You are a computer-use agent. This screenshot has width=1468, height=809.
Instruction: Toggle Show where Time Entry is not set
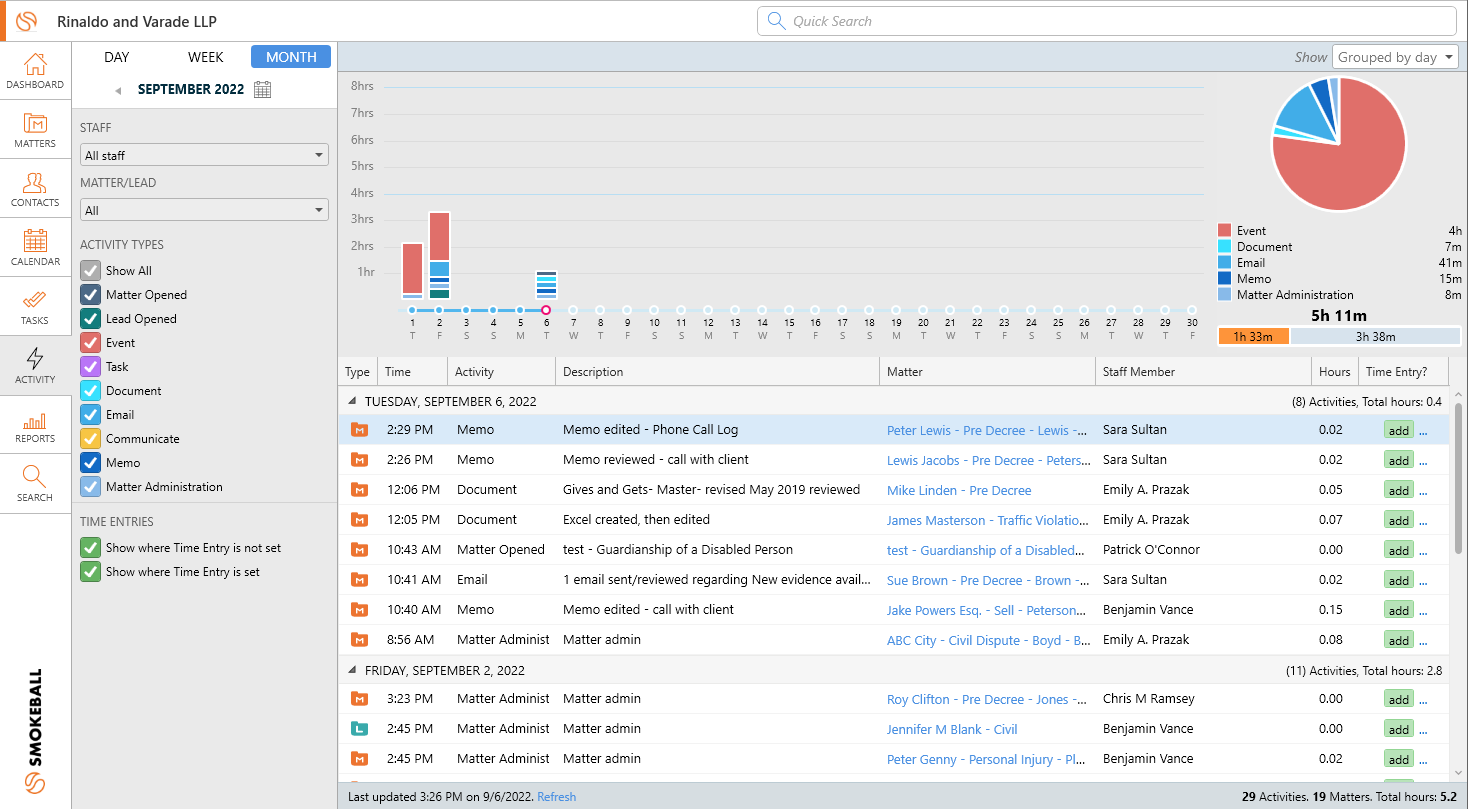(x=90, y=548)
